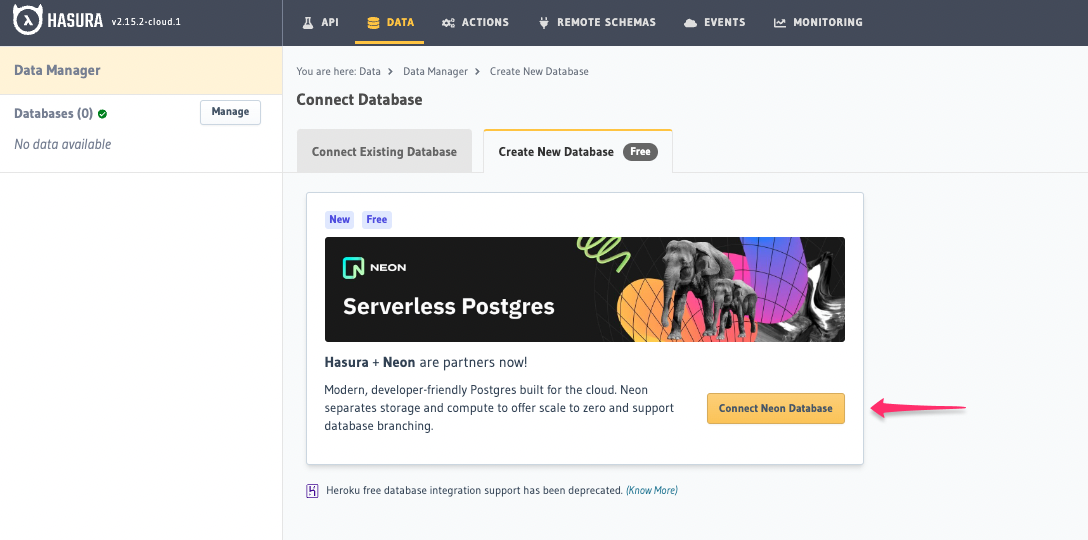Click the Free pill on tab
This screenshot has width=1088, height=540.
[640, 151]
